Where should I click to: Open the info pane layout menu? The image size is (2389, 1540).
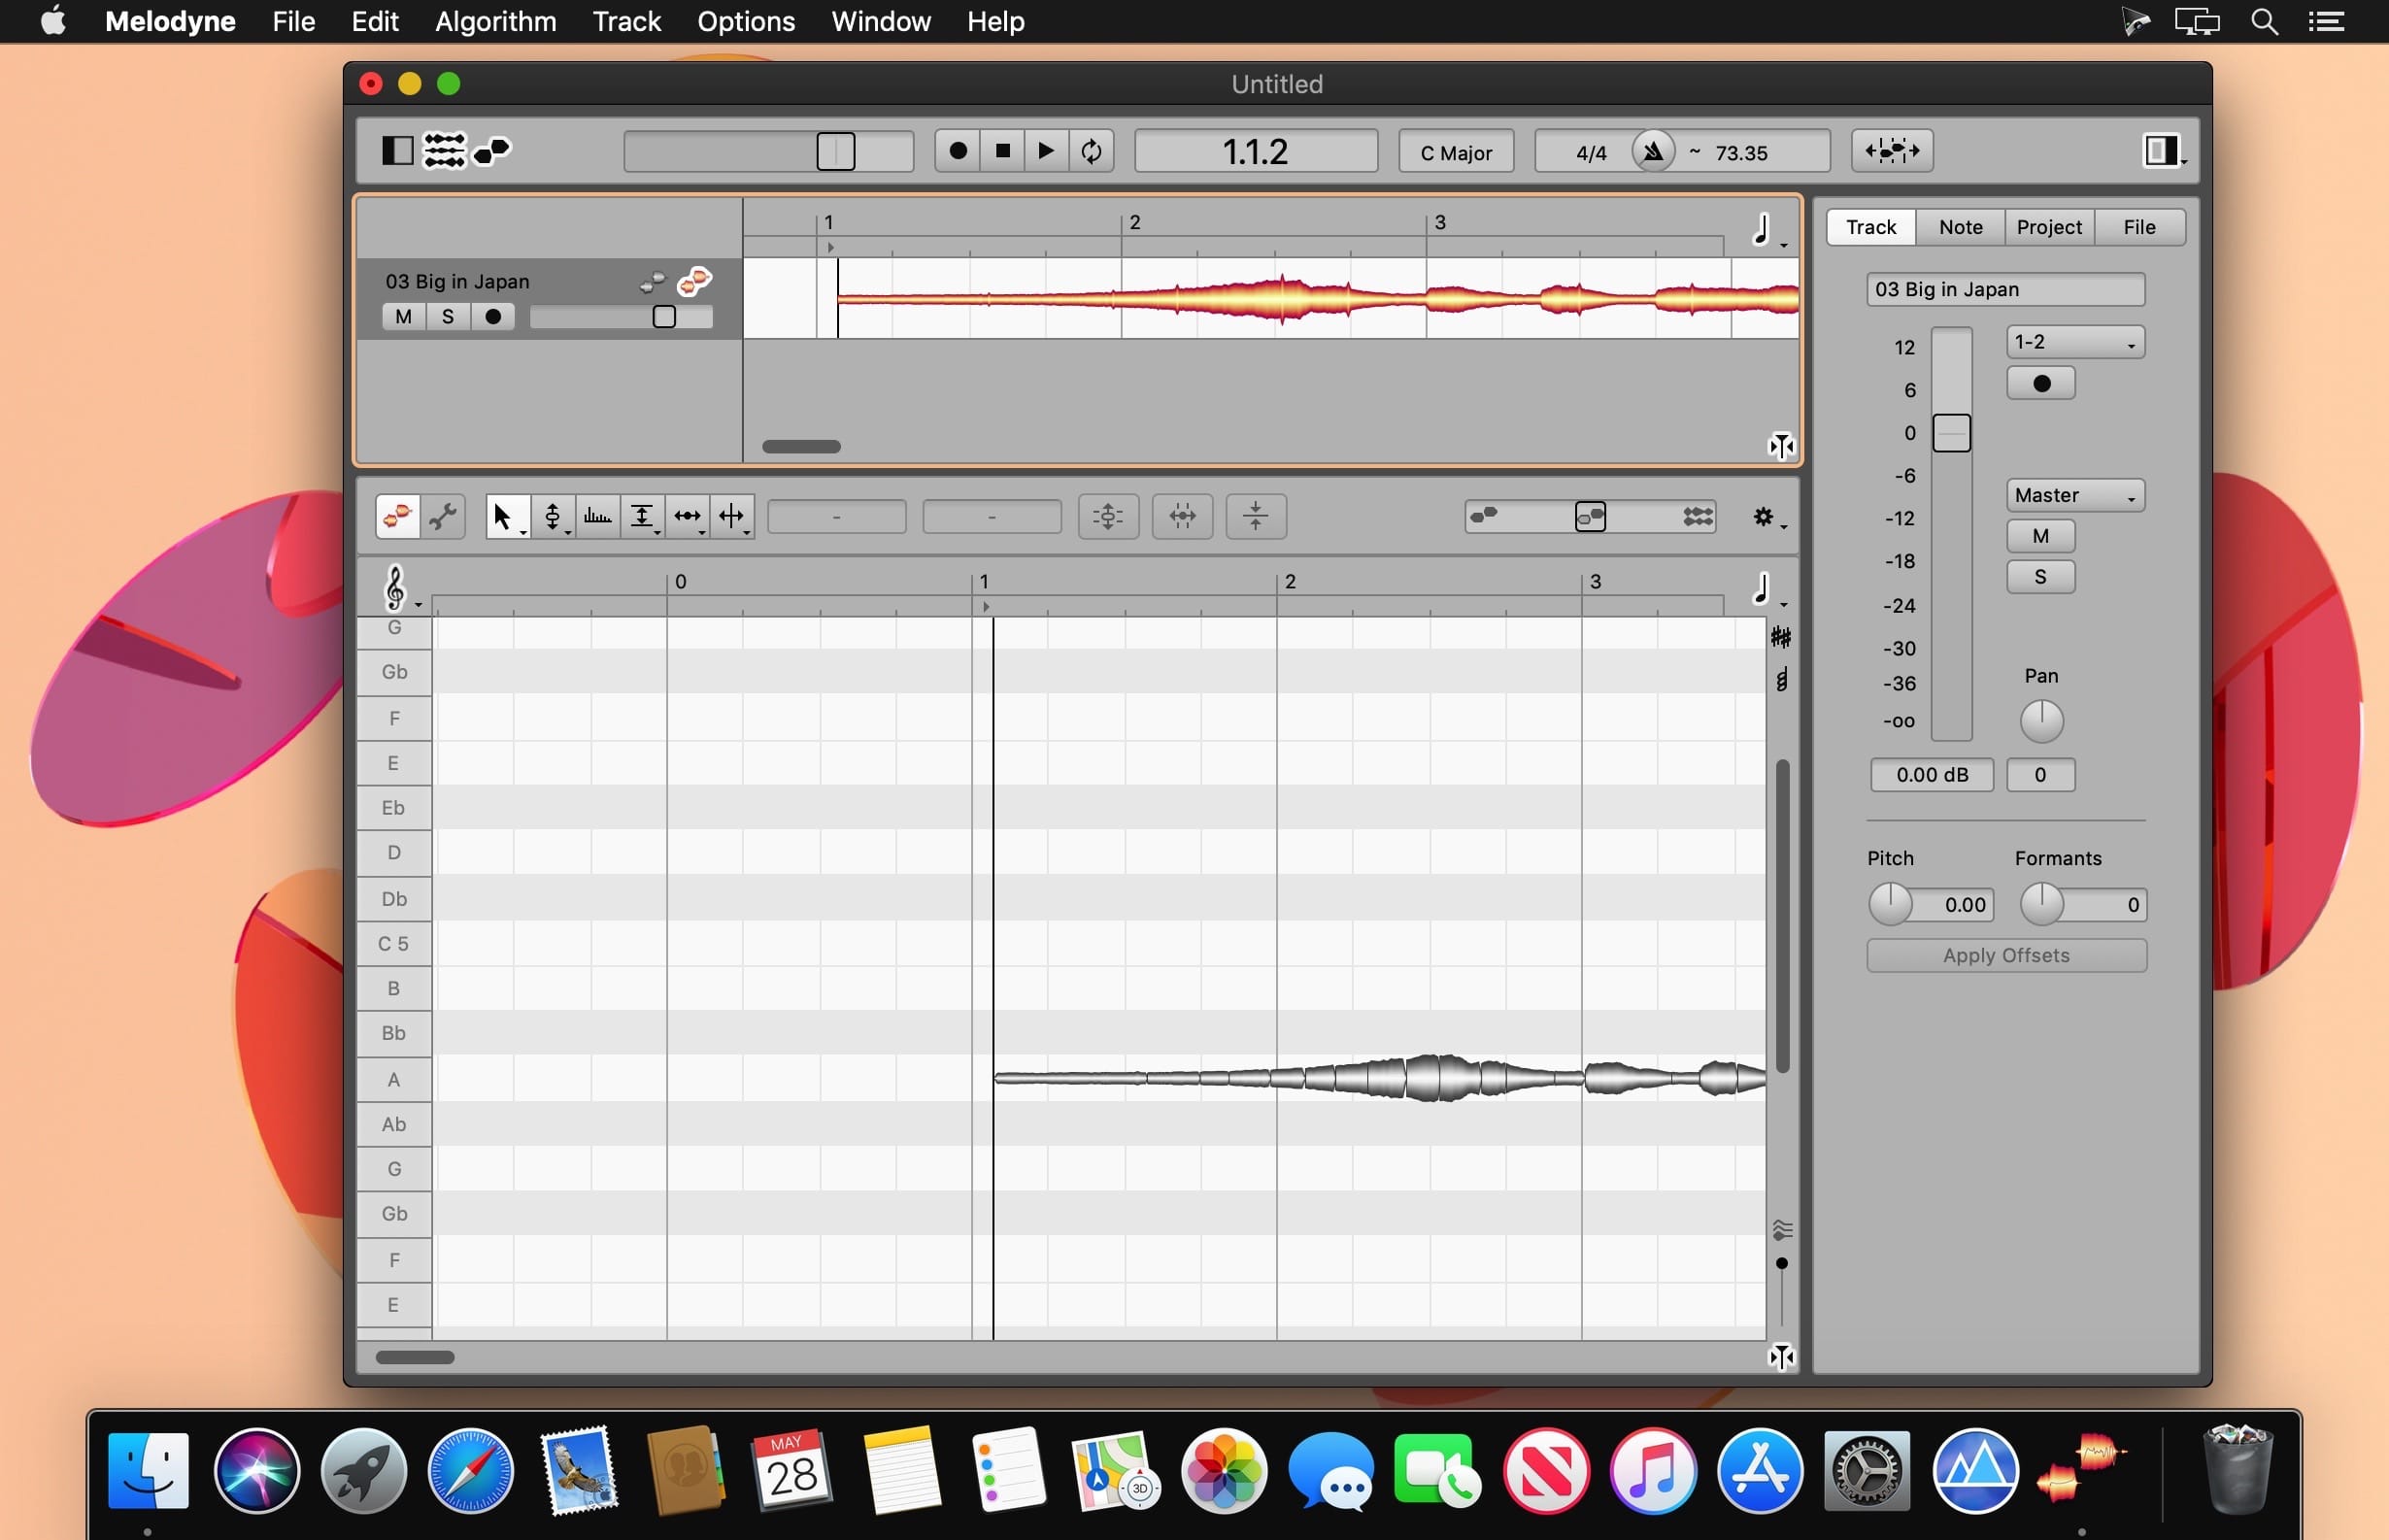pyautogui.click(x=2163, y=151)
